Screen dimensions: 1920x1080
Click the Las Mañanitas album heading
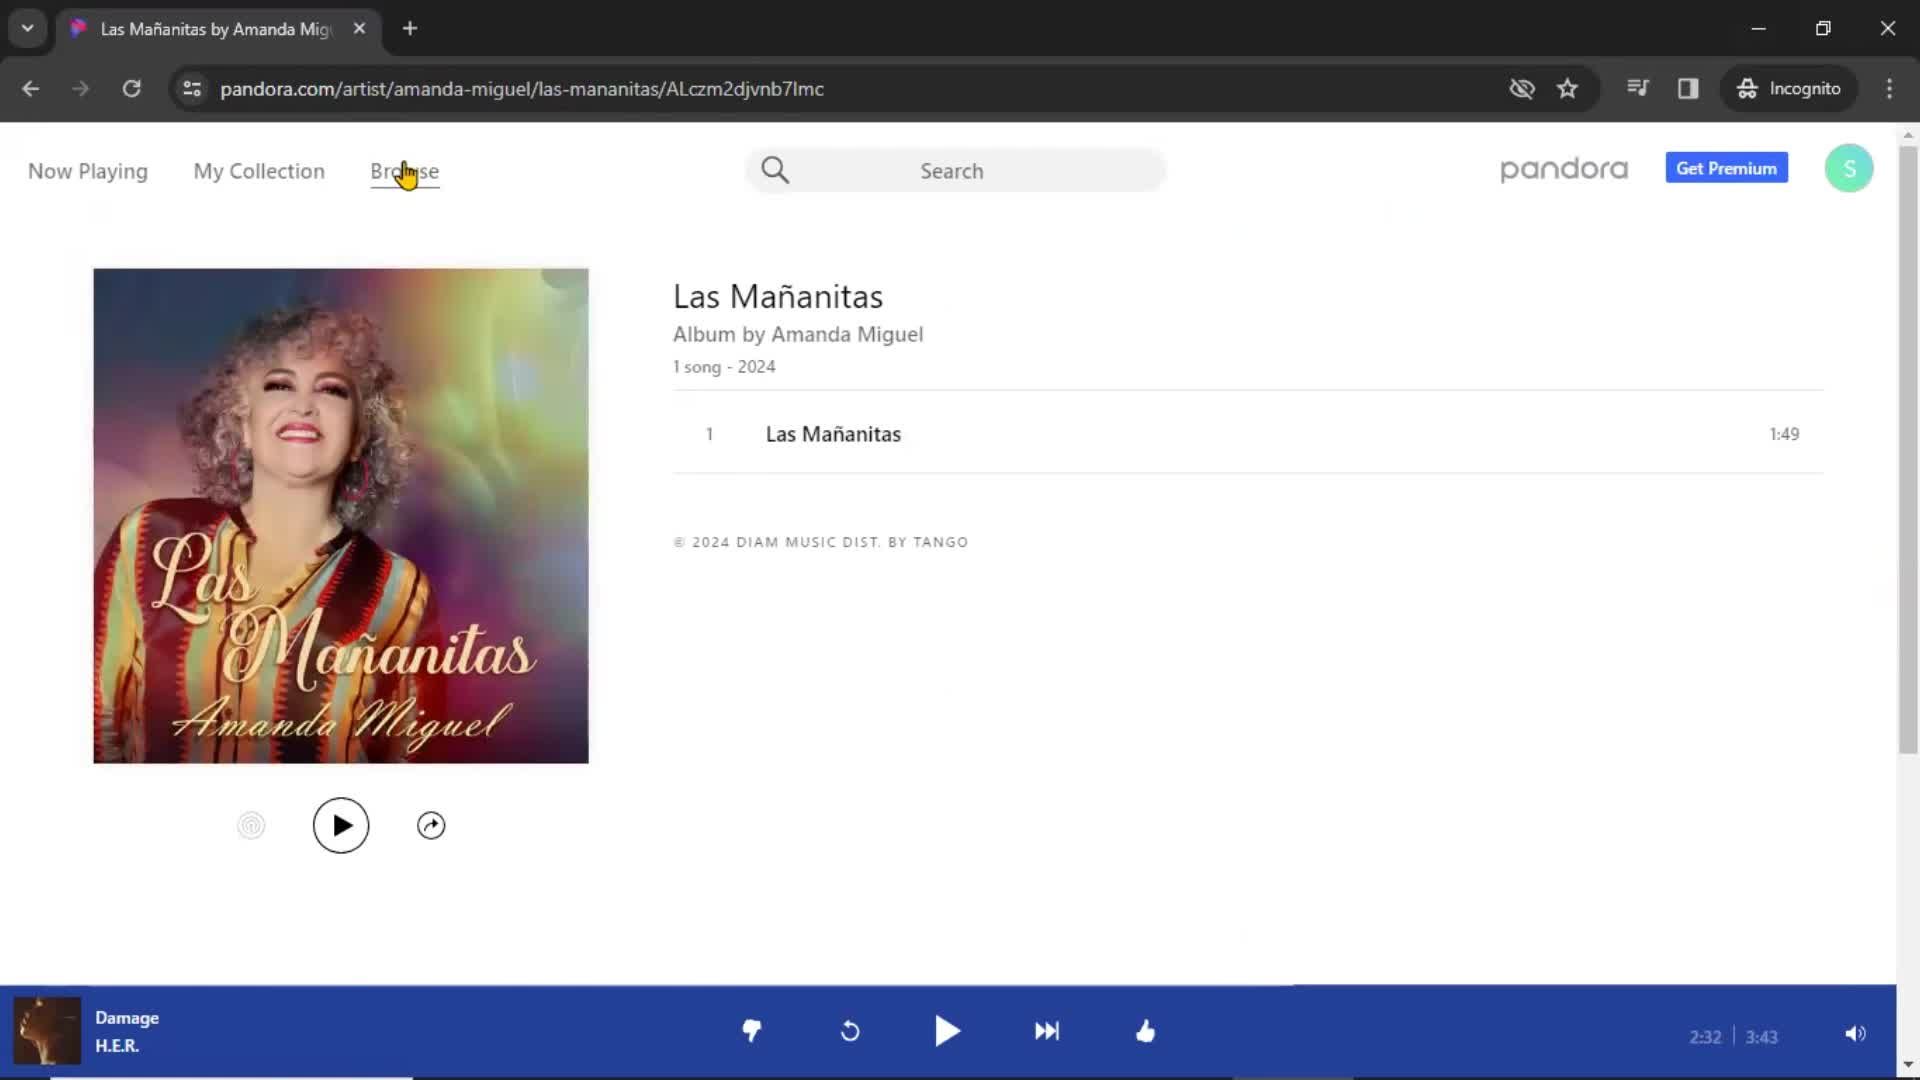[x=778, y=296]
